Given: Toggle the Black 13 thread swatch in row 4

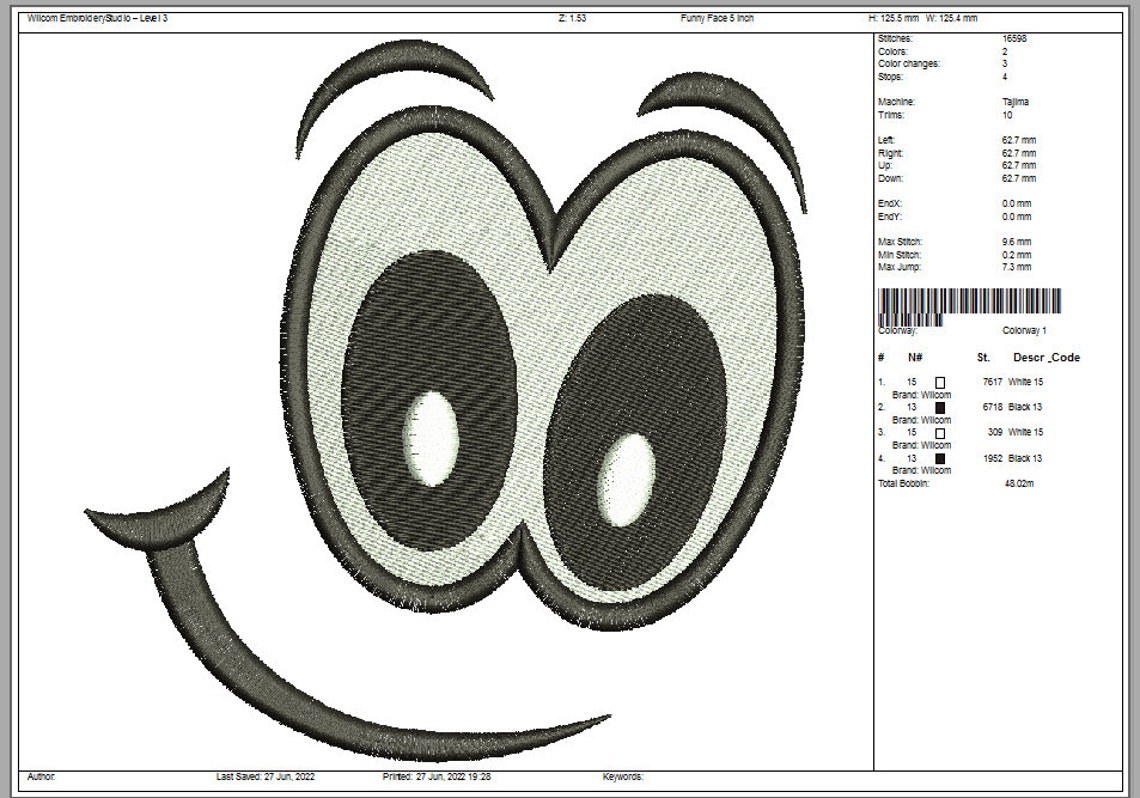Looking at the screenshot, I should click(x=938, y=458).
